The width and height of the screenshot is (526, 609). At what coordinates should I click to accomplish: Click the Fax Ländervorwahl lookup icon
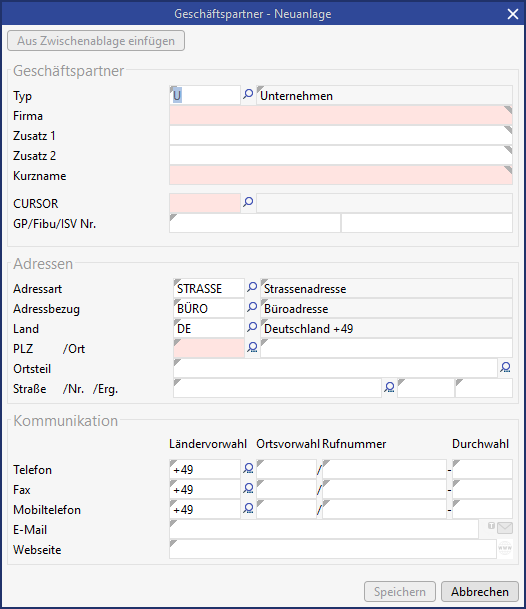click(x=248, y=489)
